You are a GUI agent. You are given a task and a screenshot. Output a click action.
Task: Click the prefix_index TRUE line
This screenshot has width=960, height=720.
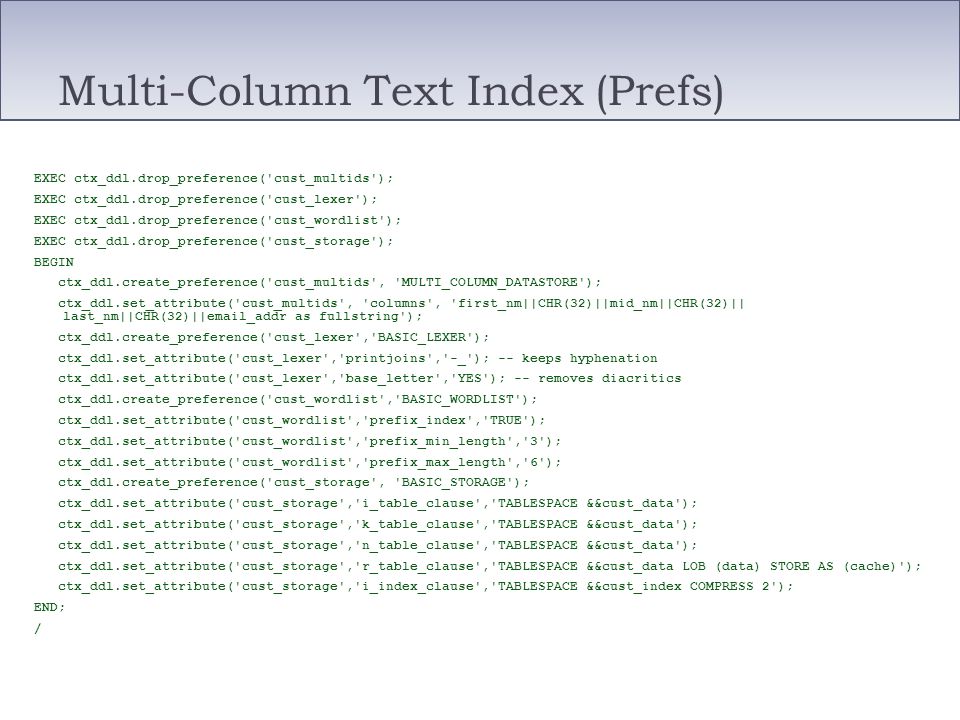click(x=302, y=421)
